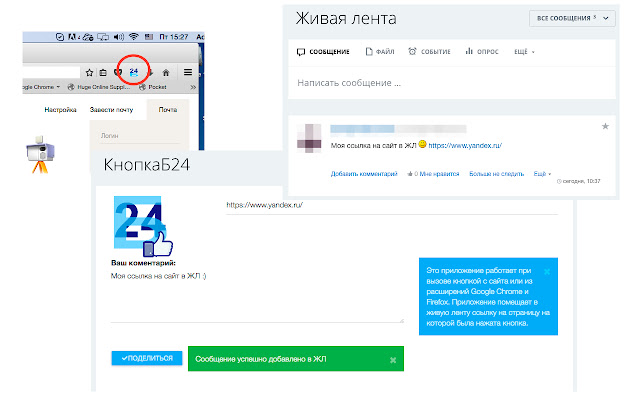Open the bookmarks list icon next to the star
Image resolution: width=640 pixels, height=400 pixels.
103,73
